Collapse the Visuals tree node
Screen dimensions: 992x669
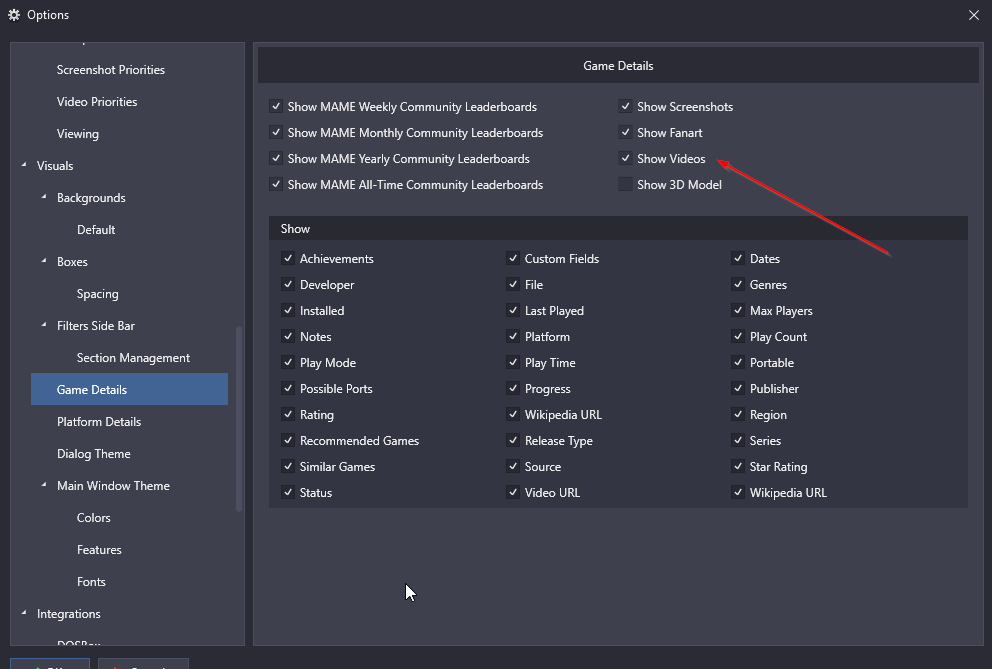point(24,166)
